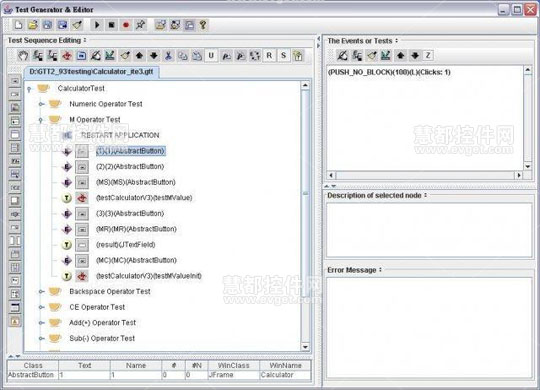Expand the Sub(-) Operator Test node
This screenshot has width=540, height=390.
pos(41,339)
